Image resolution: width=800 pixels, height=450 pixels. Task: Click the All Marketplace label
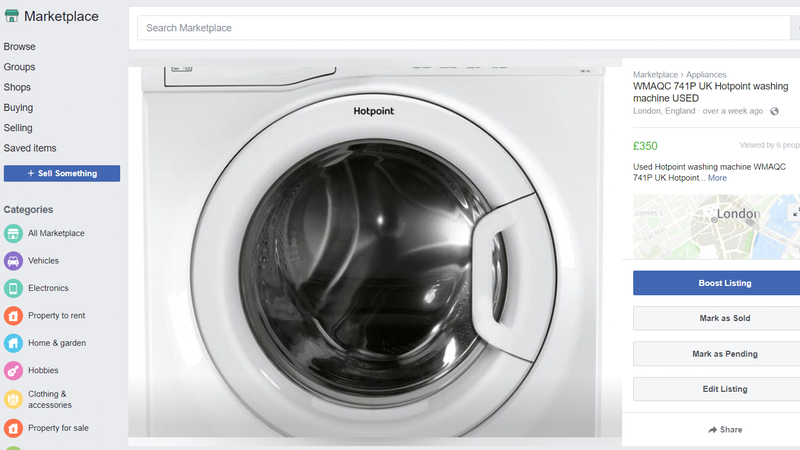coord(56,233)
